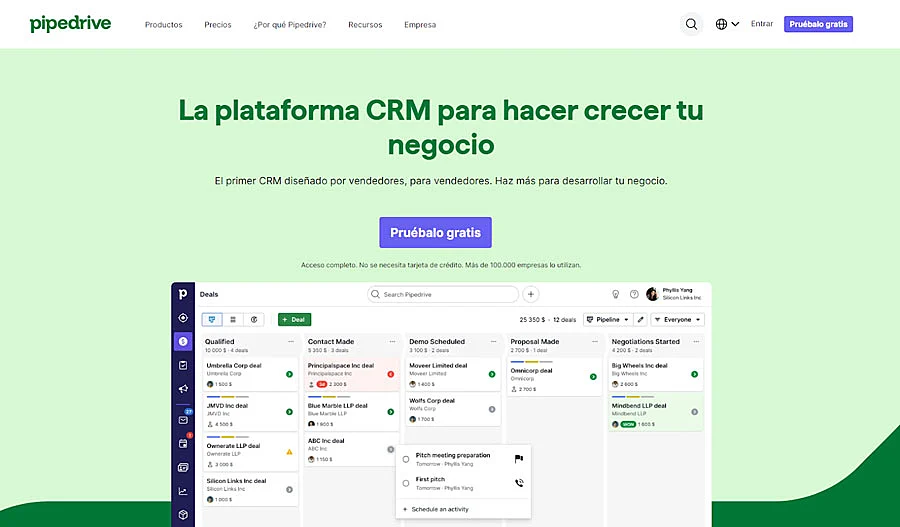Open the Mindbend LLP deal card title
Screen dimensions: 900x527
(x=639, y=405)
